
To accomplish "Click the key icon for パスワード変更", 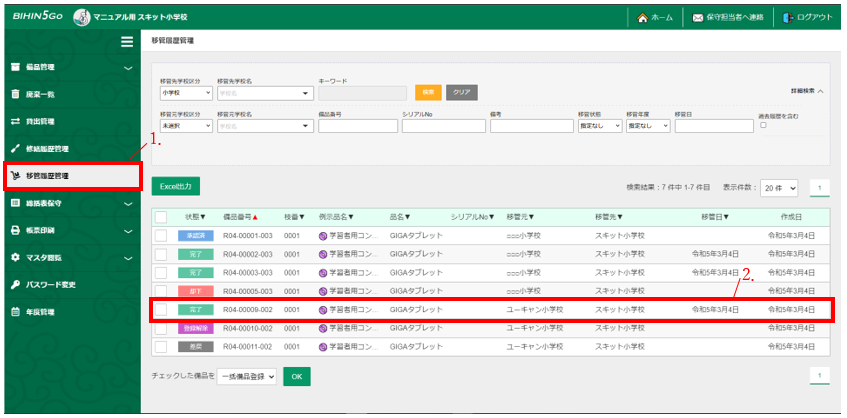I will pos(15,284).
